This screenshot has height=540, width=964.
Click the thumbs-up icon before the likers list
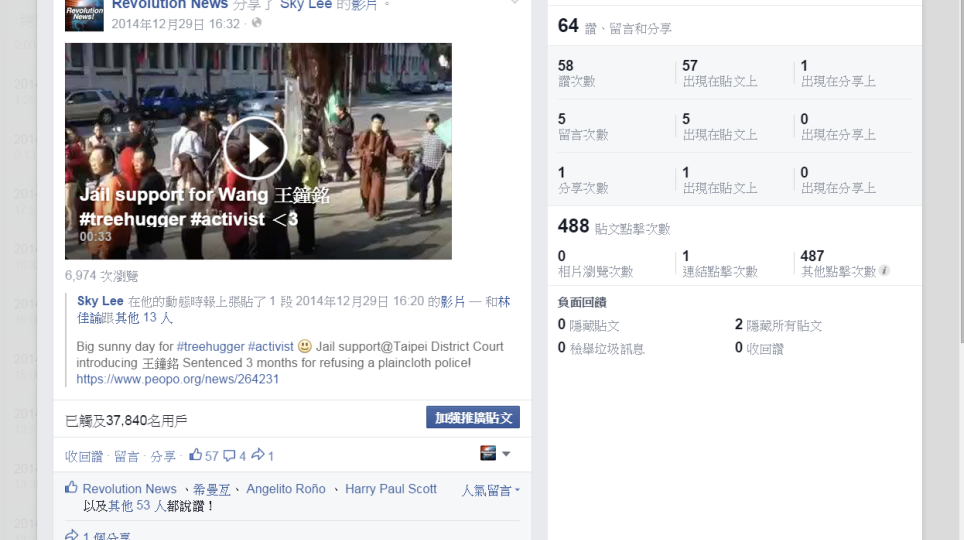(x=71, y=489)
